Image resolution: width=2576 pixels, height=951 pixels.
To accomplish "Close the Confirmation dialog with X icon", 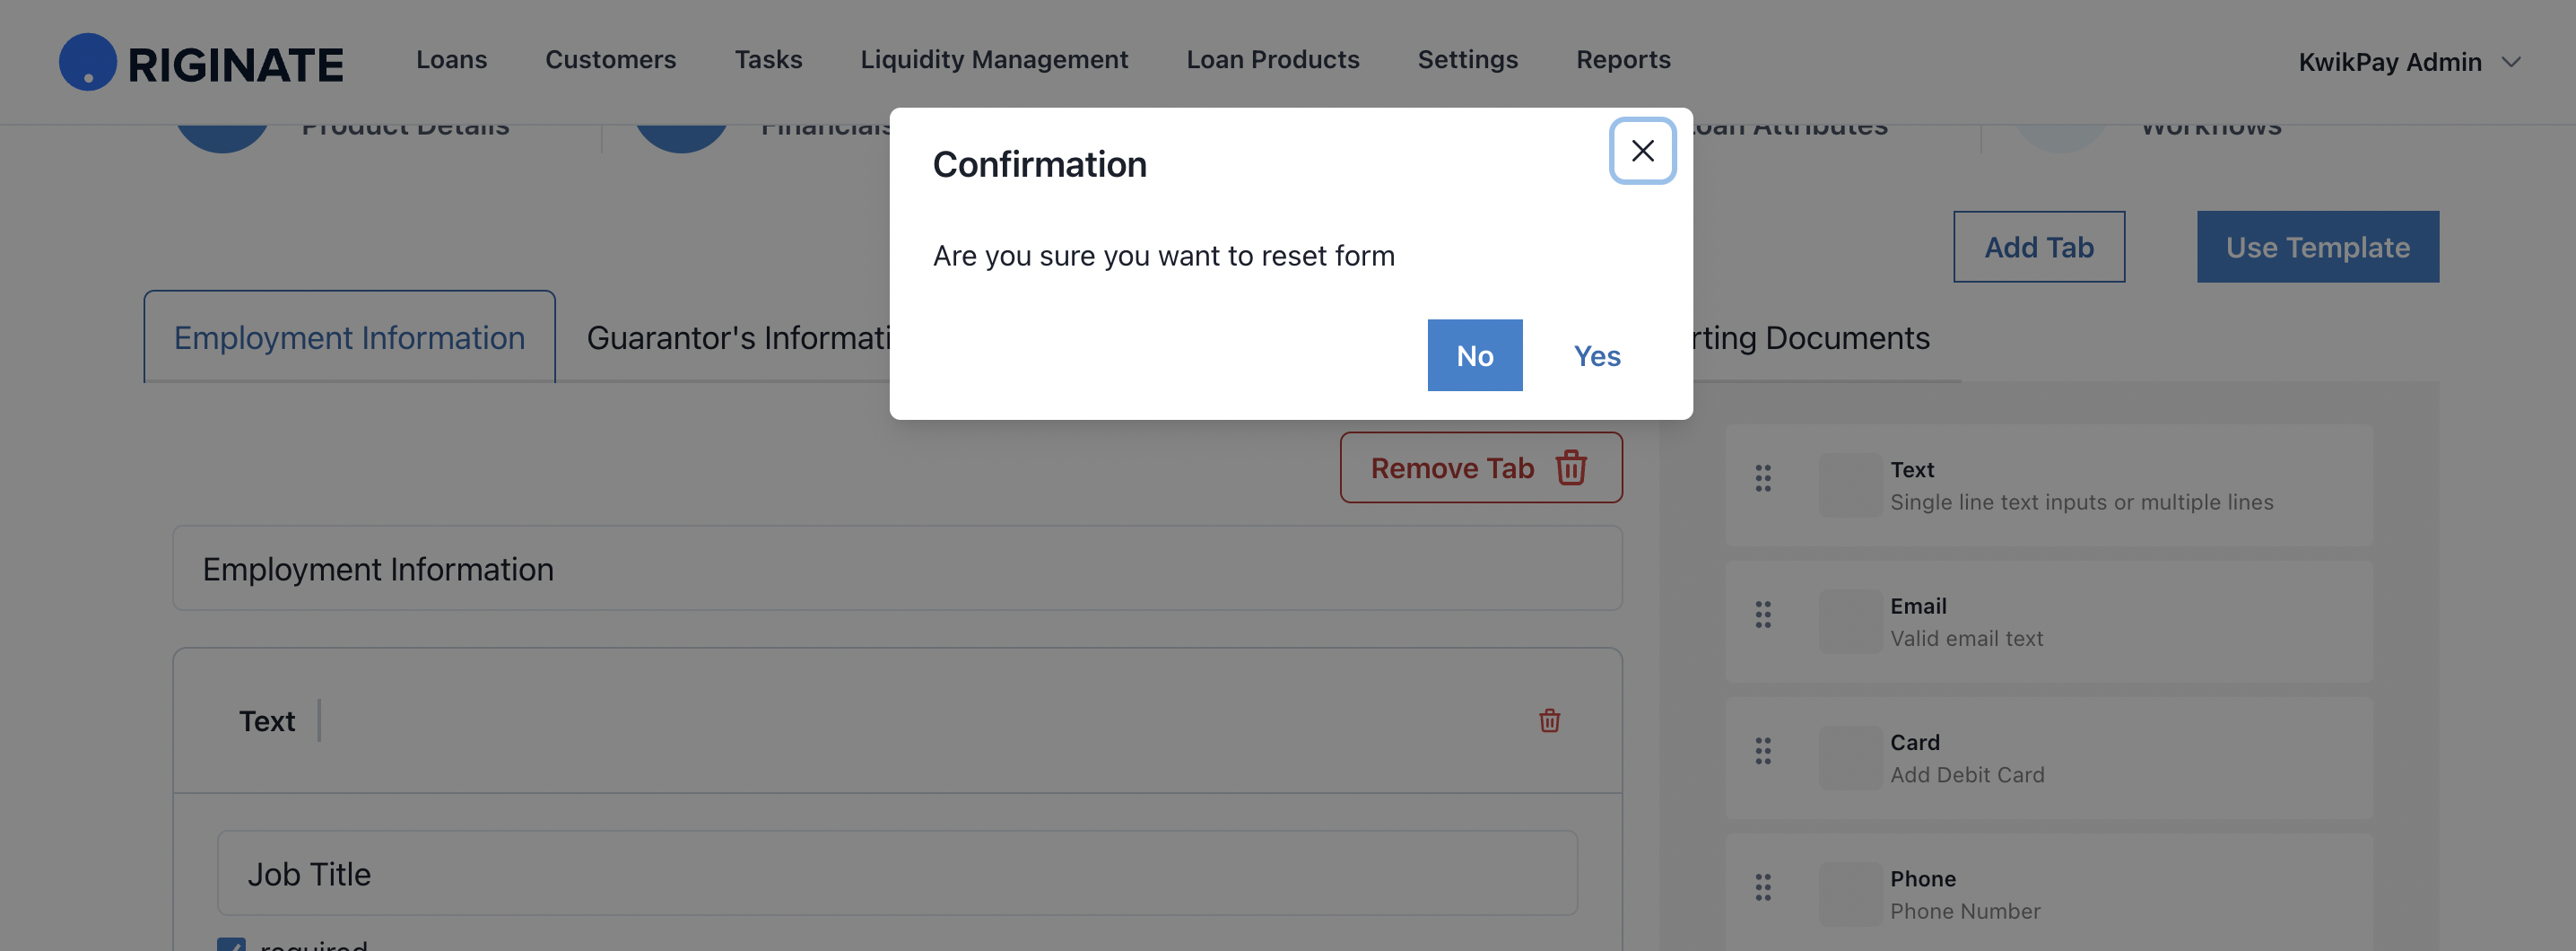I will coord(1642,151).
